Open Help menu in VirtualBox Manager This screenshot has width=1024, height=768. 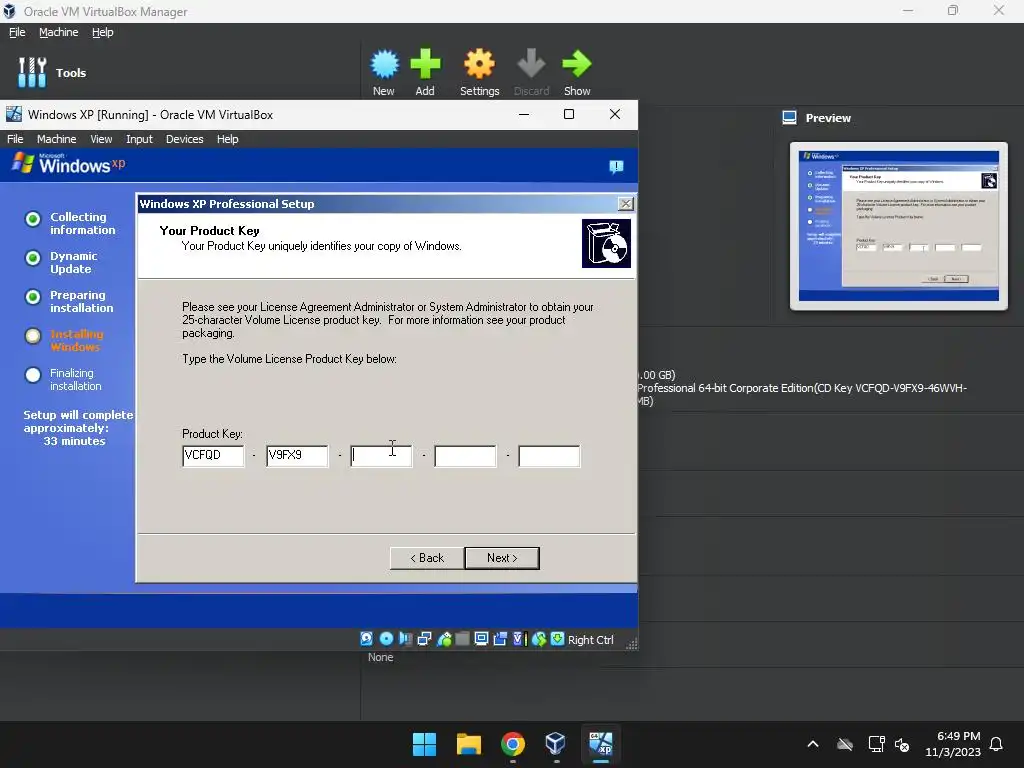pos(103,32)
